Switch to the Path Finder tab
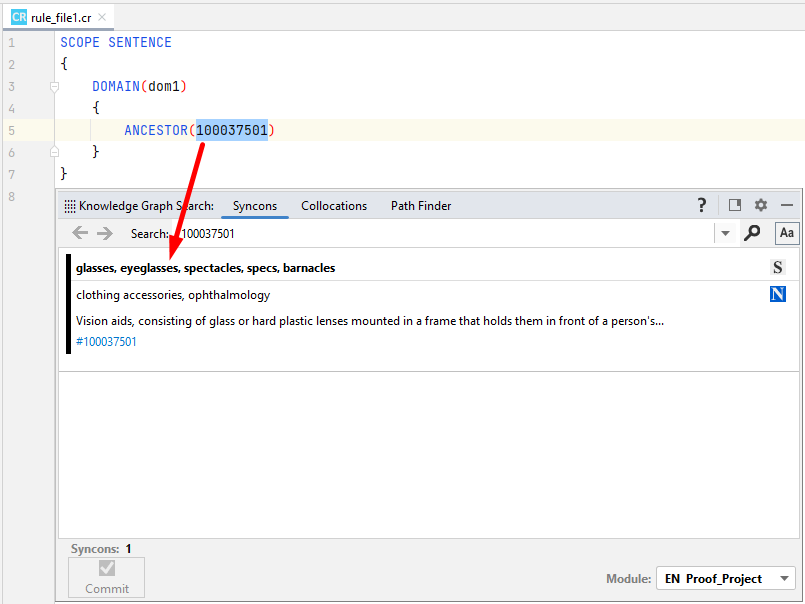Viewport: 805px width, 604px height. (421, 206)
